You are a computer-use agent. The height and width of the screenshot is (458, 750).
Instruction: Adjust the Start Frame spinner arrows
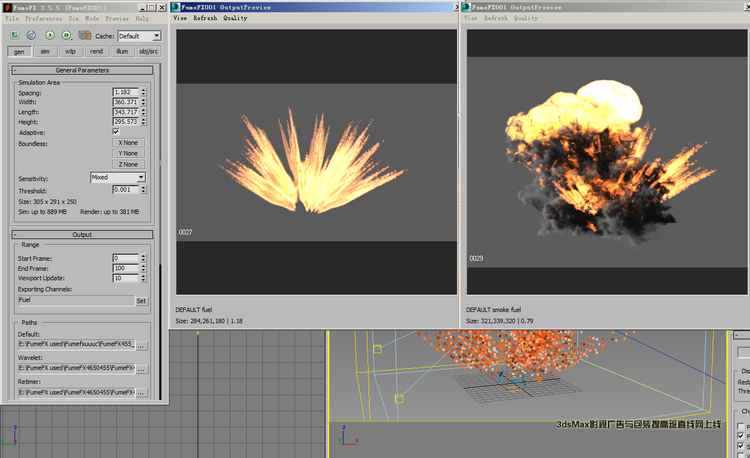[x=143, y=258]
